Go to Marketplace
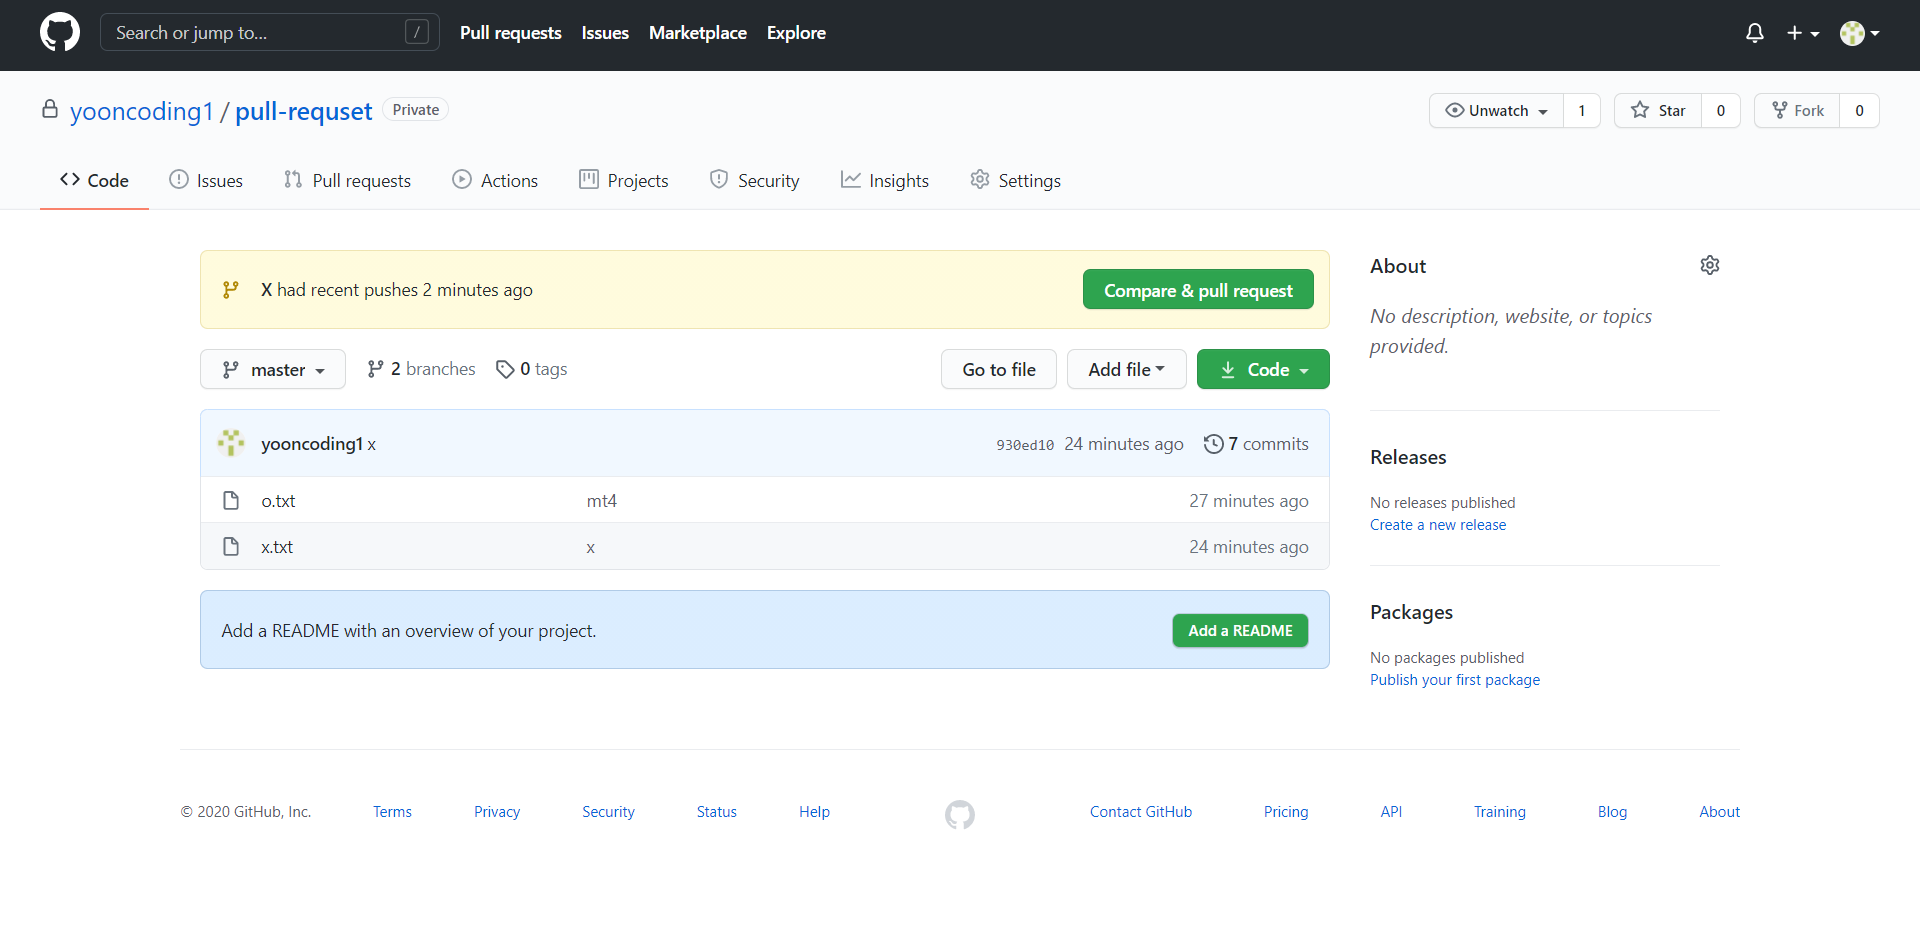 pos(698,33)
